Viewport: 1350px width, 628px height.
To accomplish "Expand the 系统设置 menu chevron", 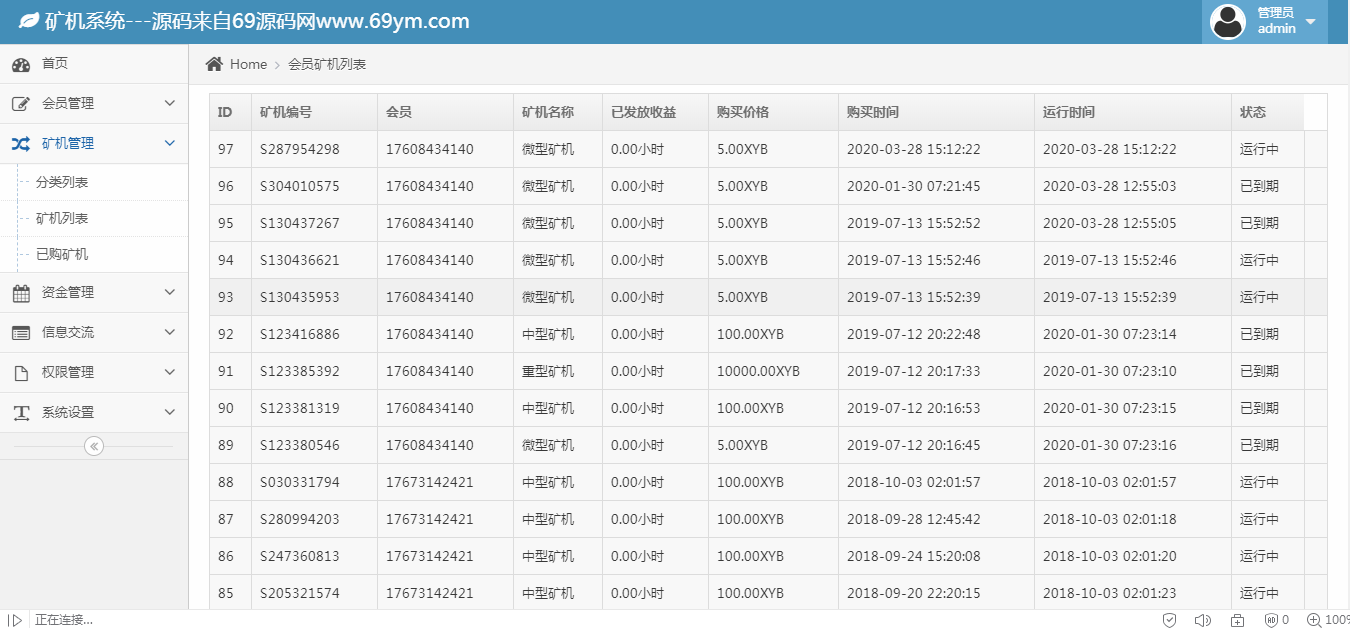I will click(x=169, y=412).
